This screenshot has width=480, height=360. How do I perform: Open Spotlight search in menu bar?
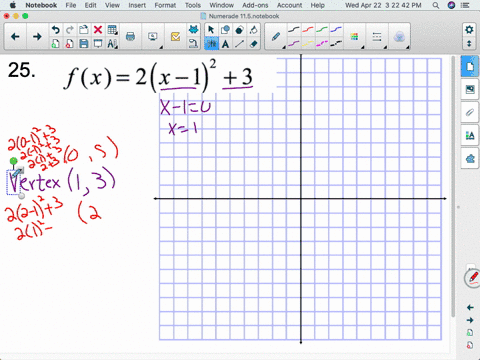tap(436, 5)
